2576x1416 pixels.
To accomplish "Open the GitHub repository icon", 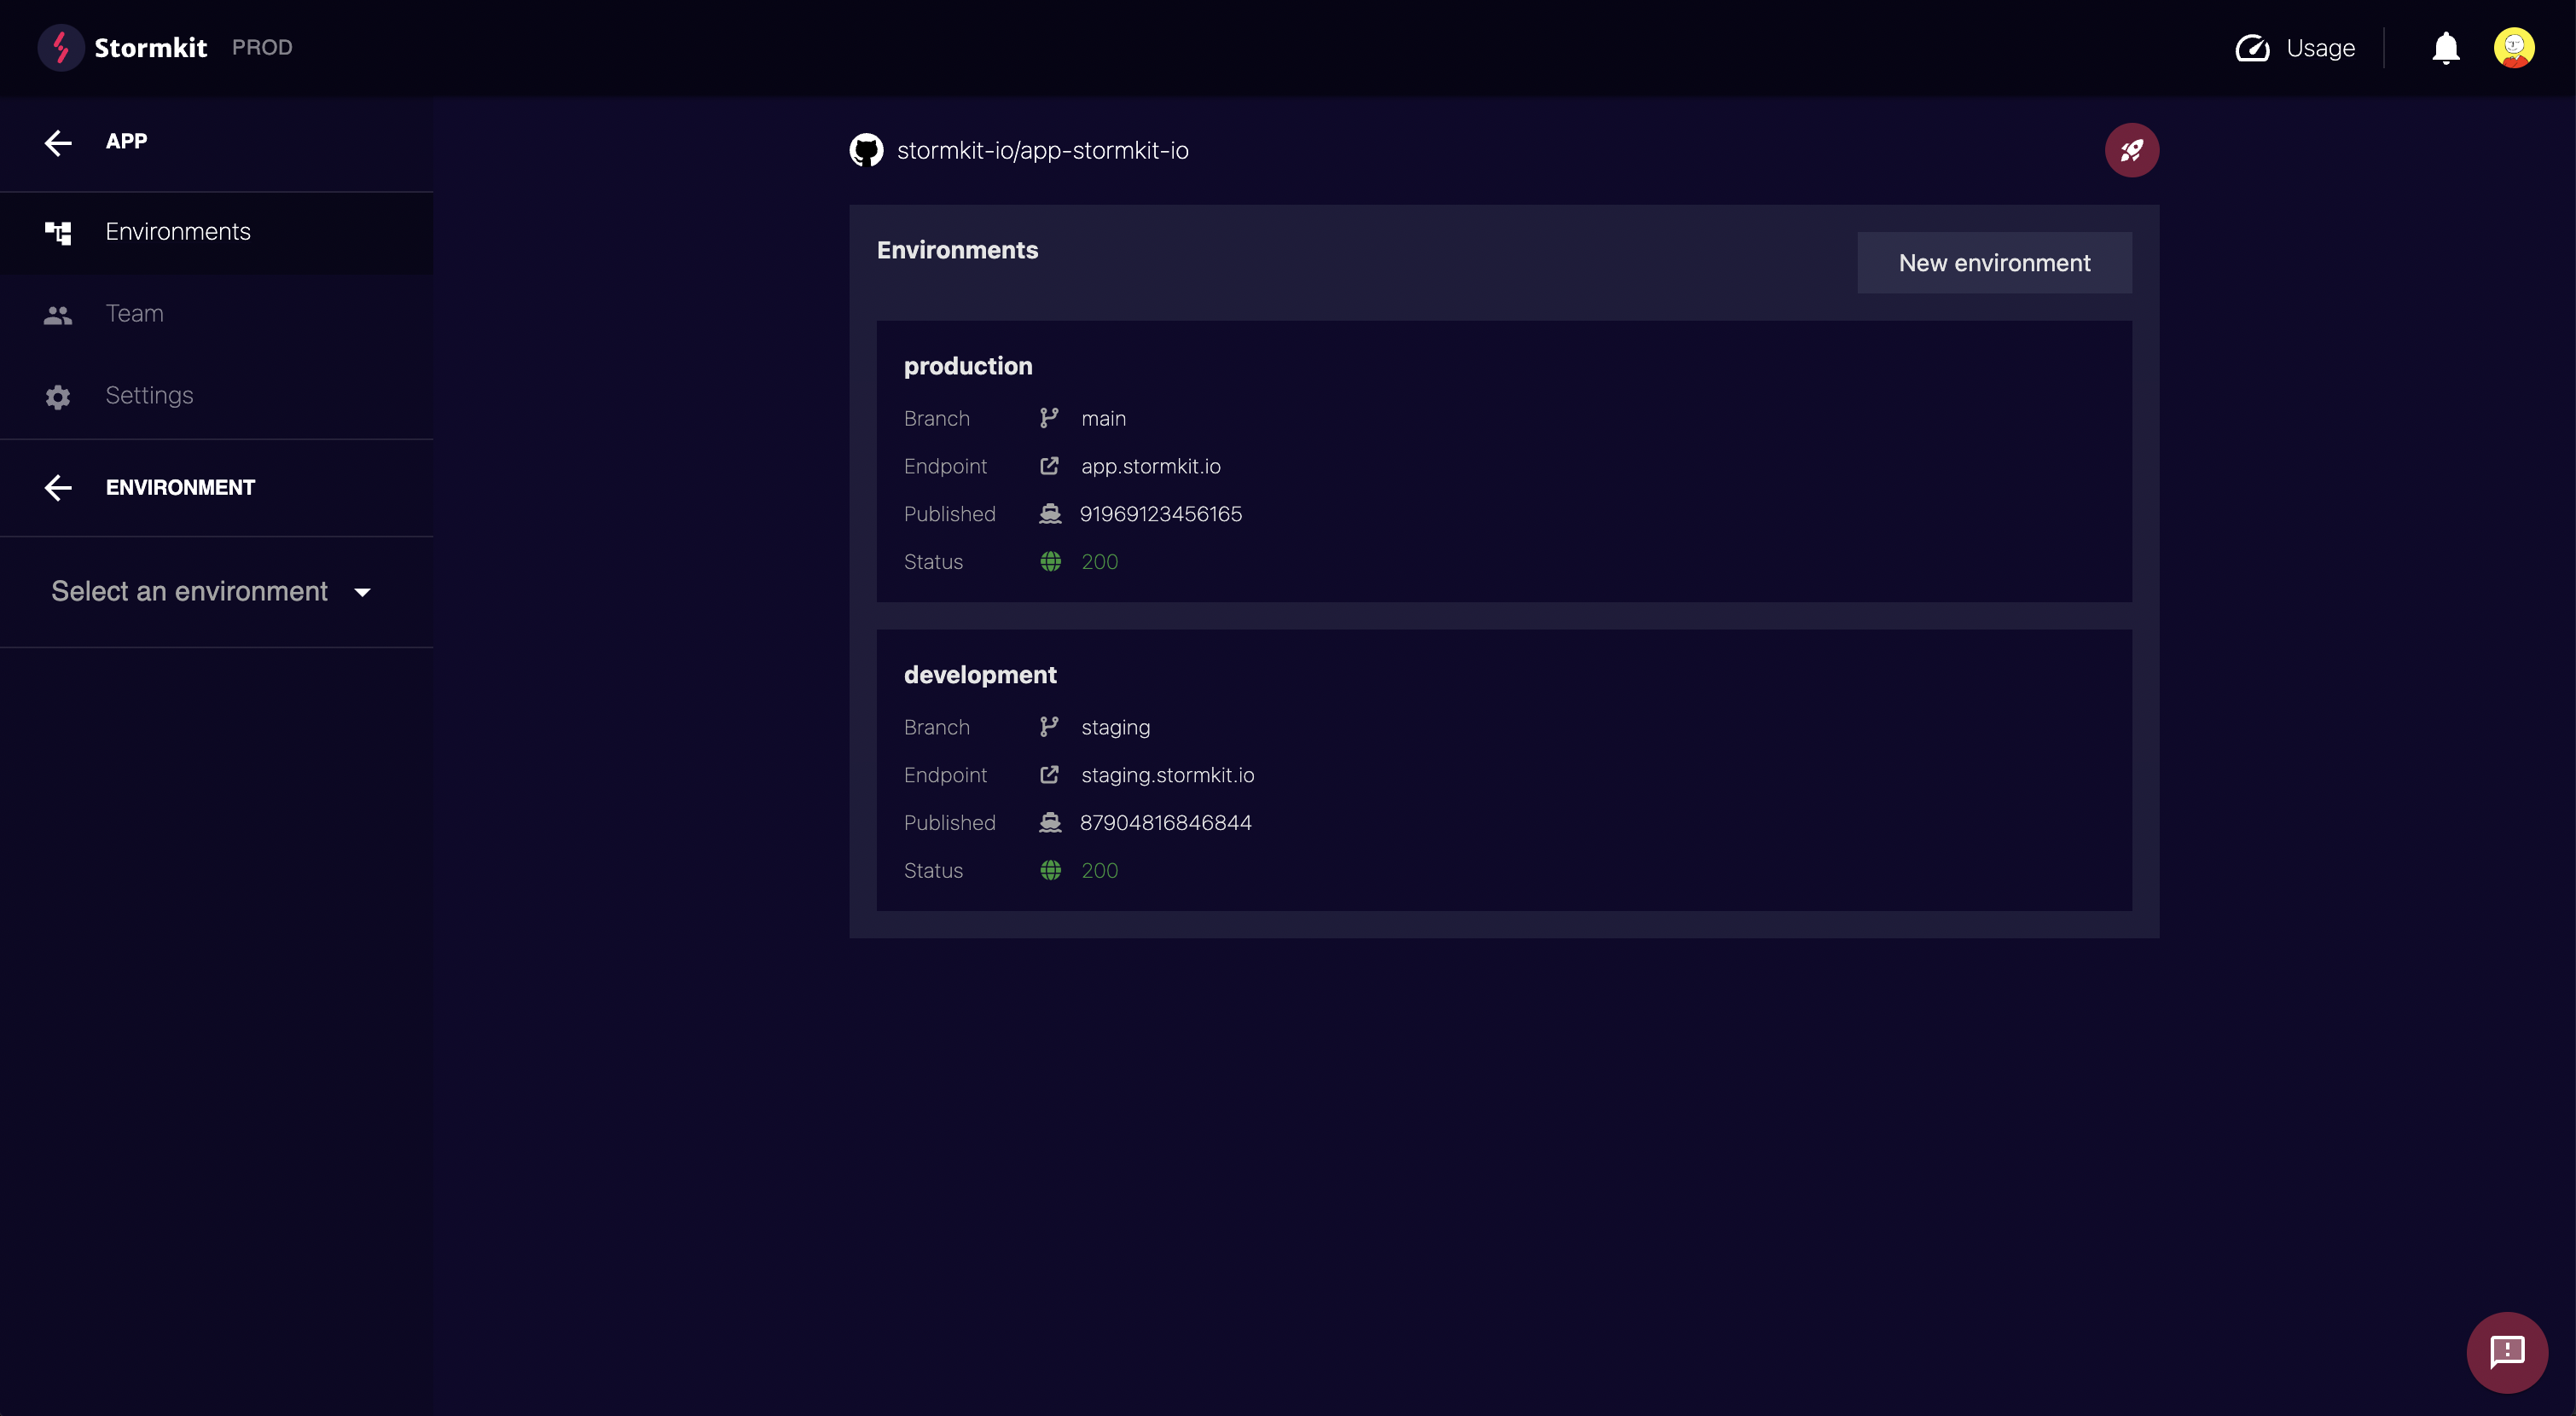I will pos(866,150).
